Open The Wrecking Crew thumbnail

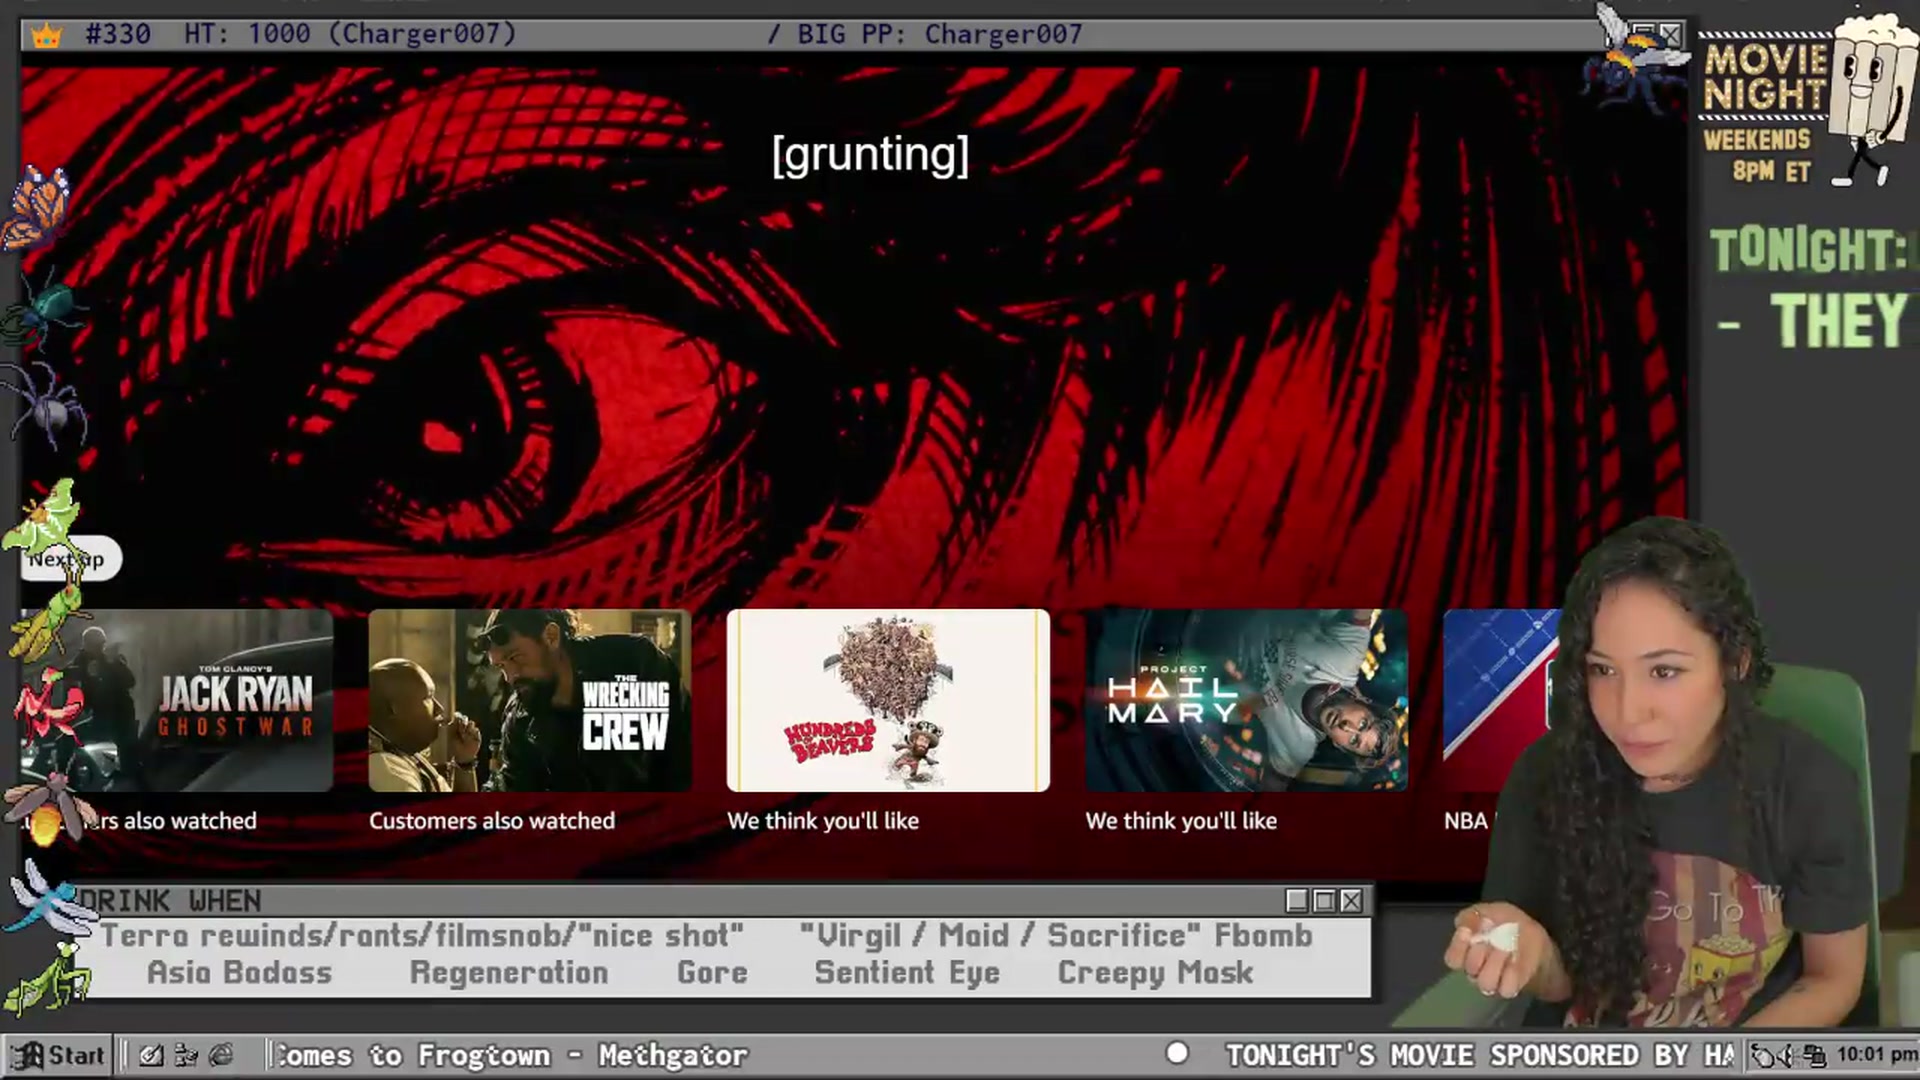click(x=529, y=700)
